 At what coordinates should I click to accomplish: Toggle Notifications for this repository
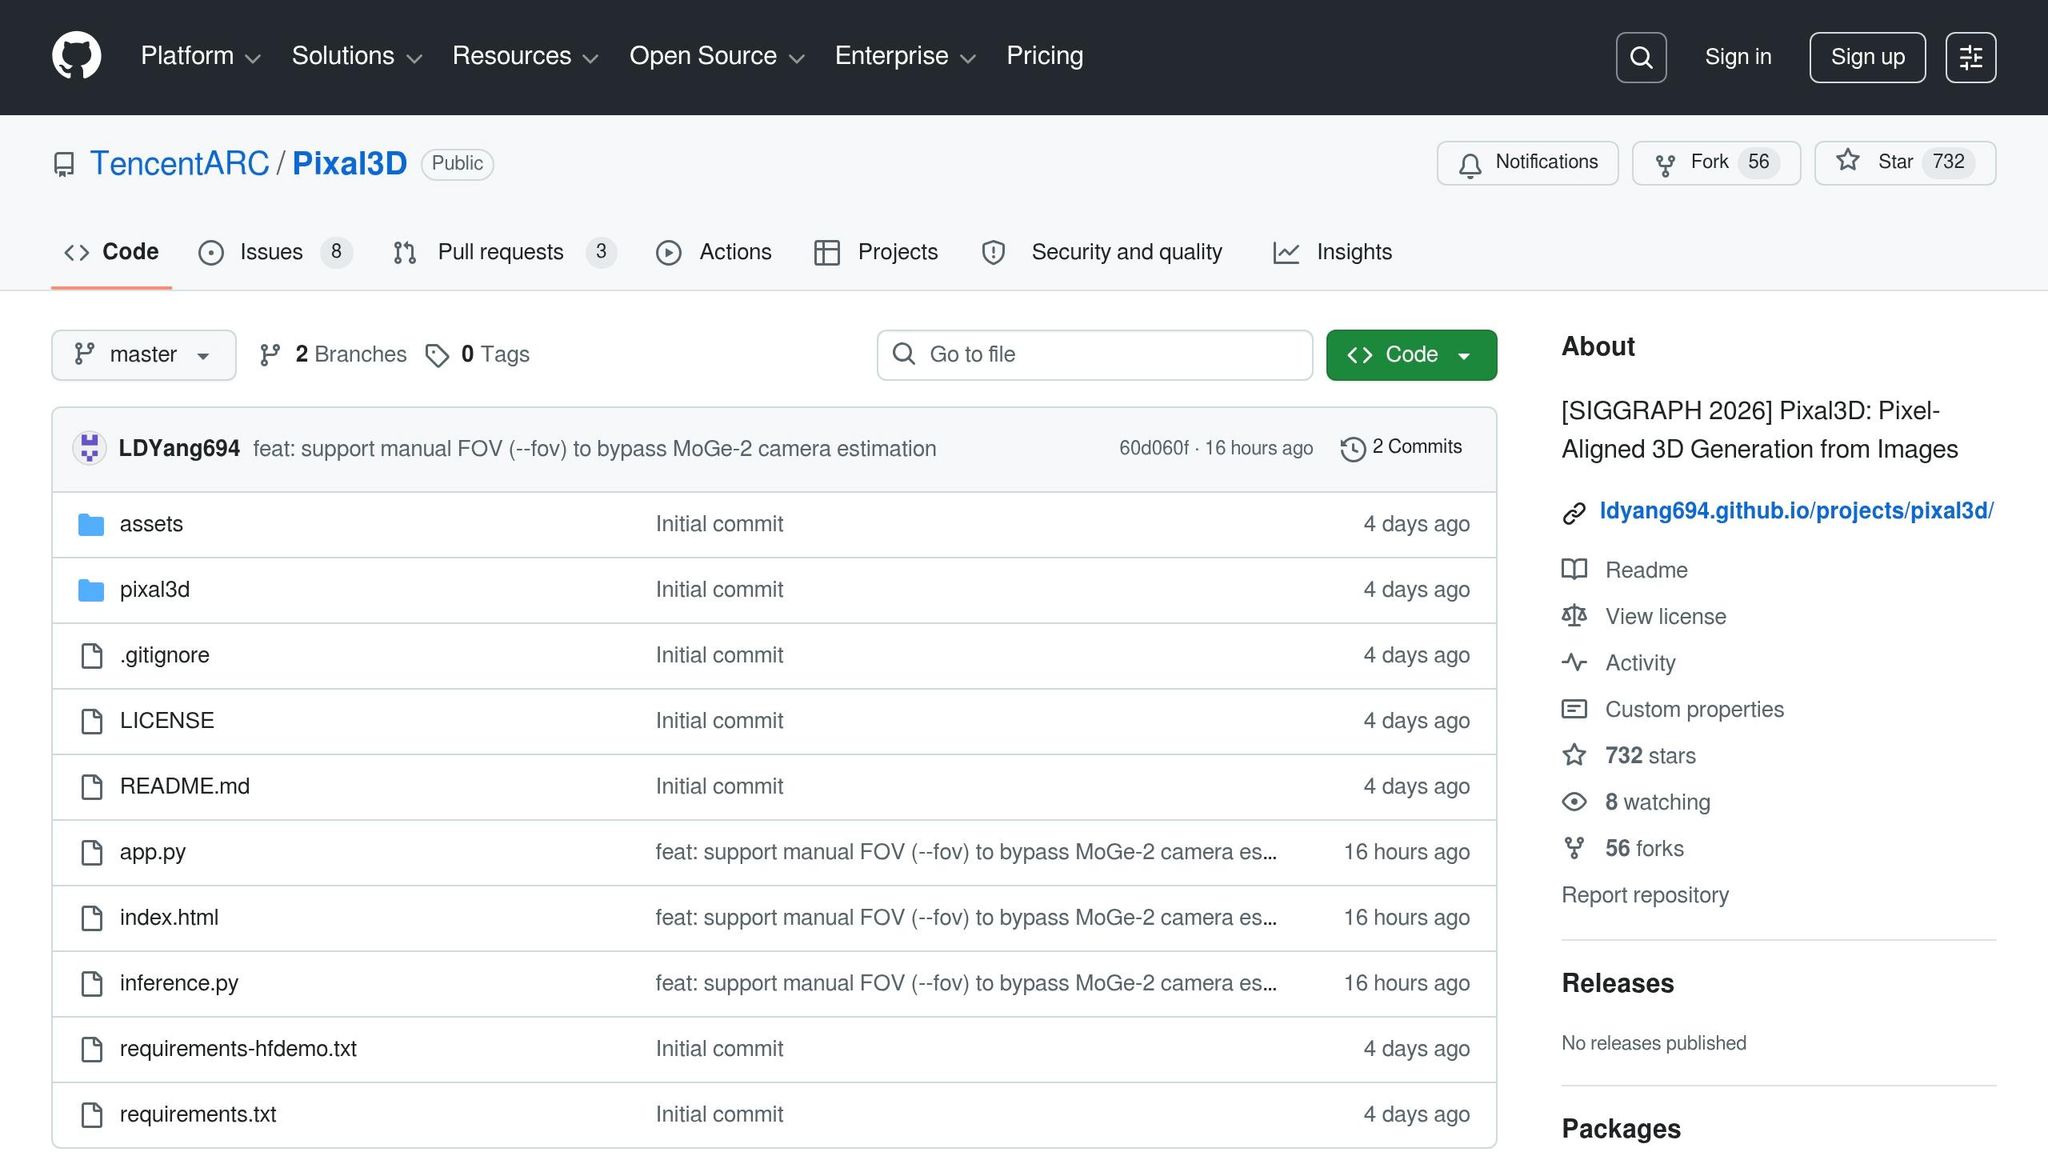click(1527, 163)
